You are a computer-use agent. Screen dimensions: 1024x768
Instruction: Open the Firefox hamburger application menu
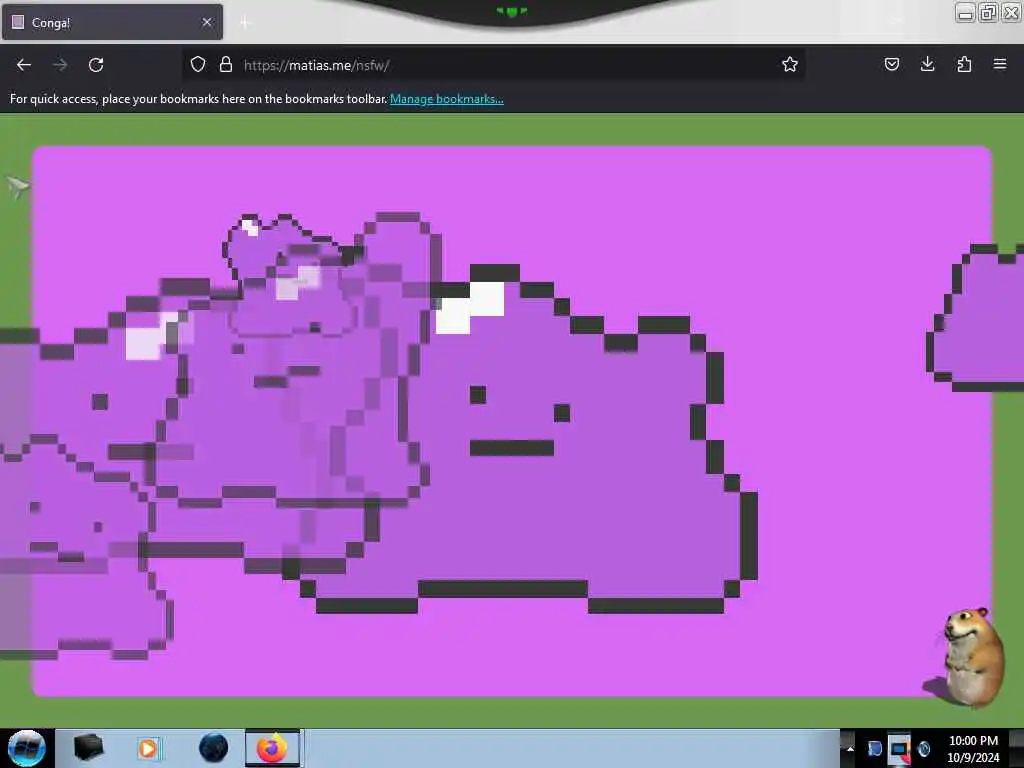1000,64
